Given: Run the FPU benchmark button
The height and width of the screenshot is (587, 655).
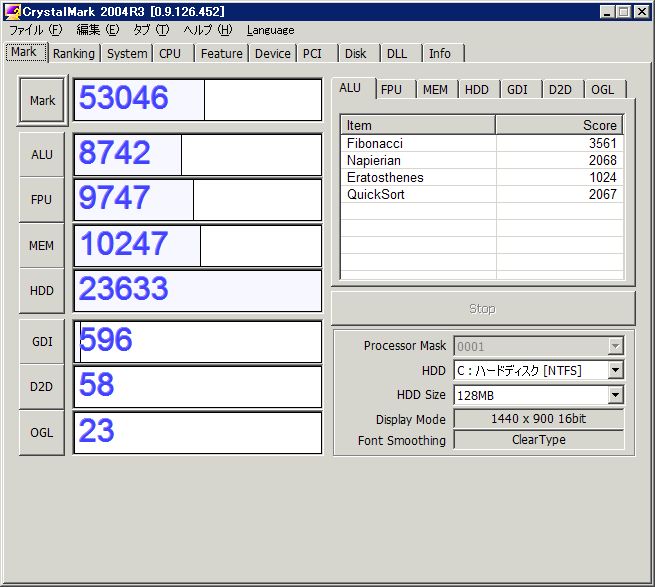Looking at the screenshot, I should click(42, 200).
